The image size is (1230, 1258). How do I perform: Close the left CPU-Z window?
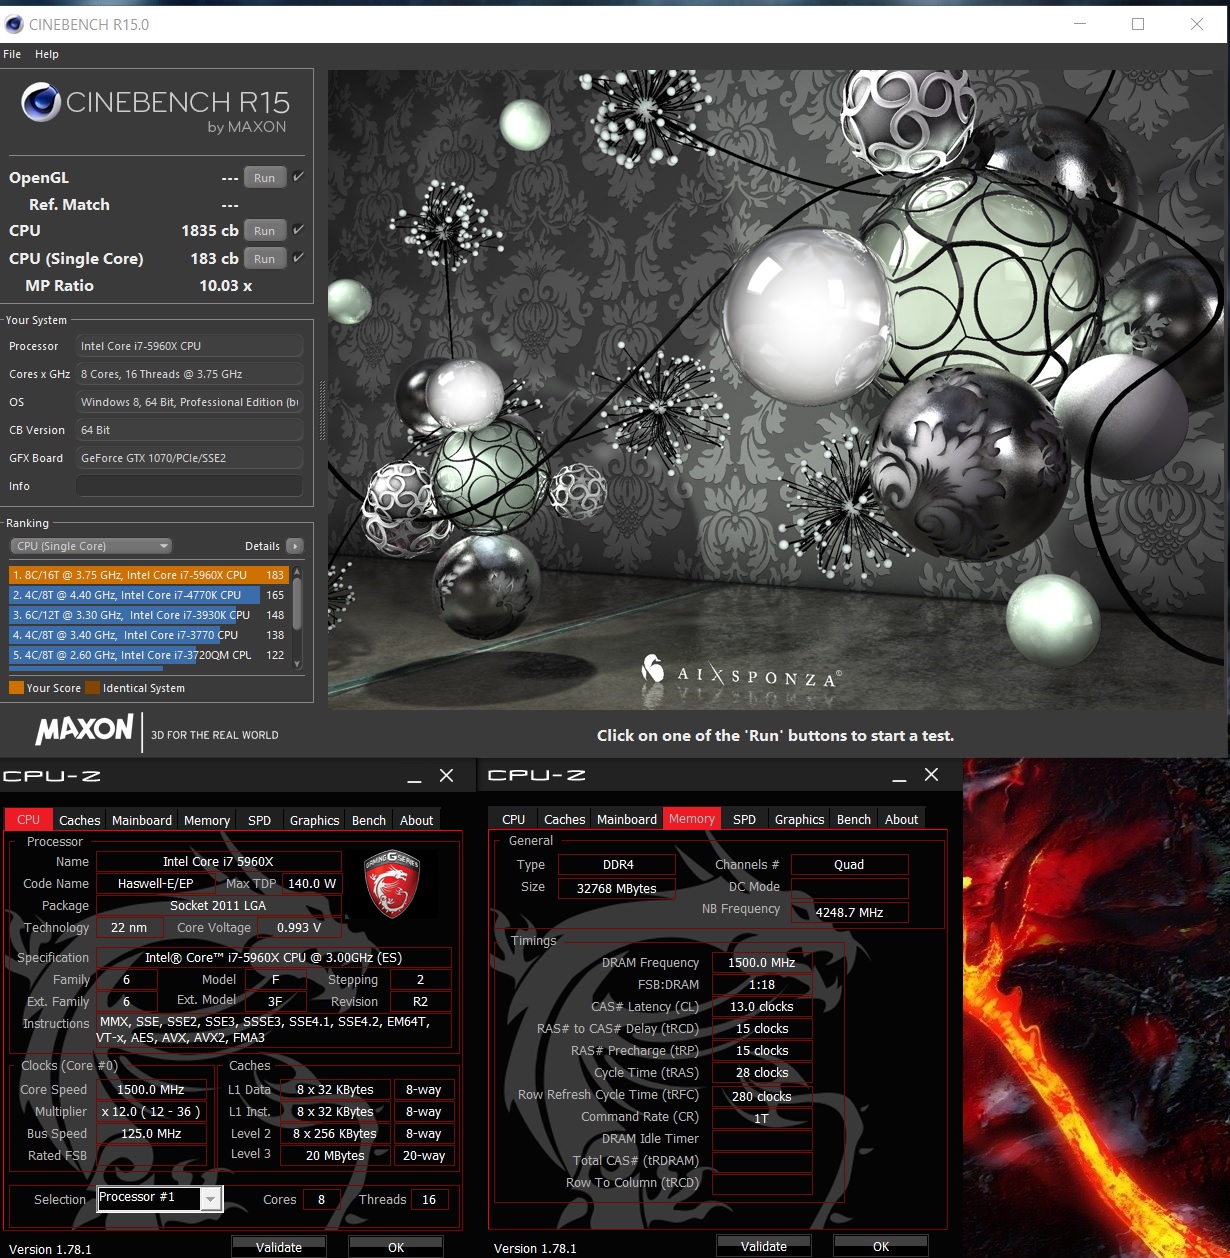point(447,775)
